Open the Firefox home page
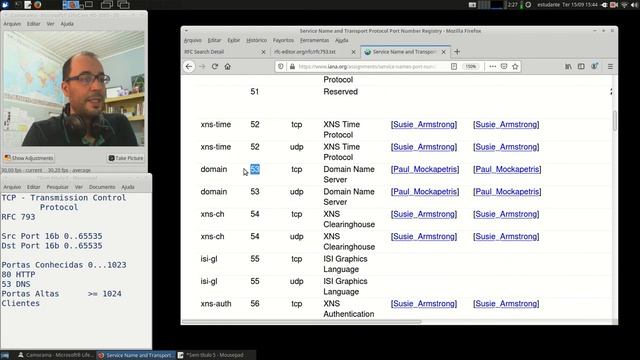Viewport: 640px width, 360px height. pos(227,67)
